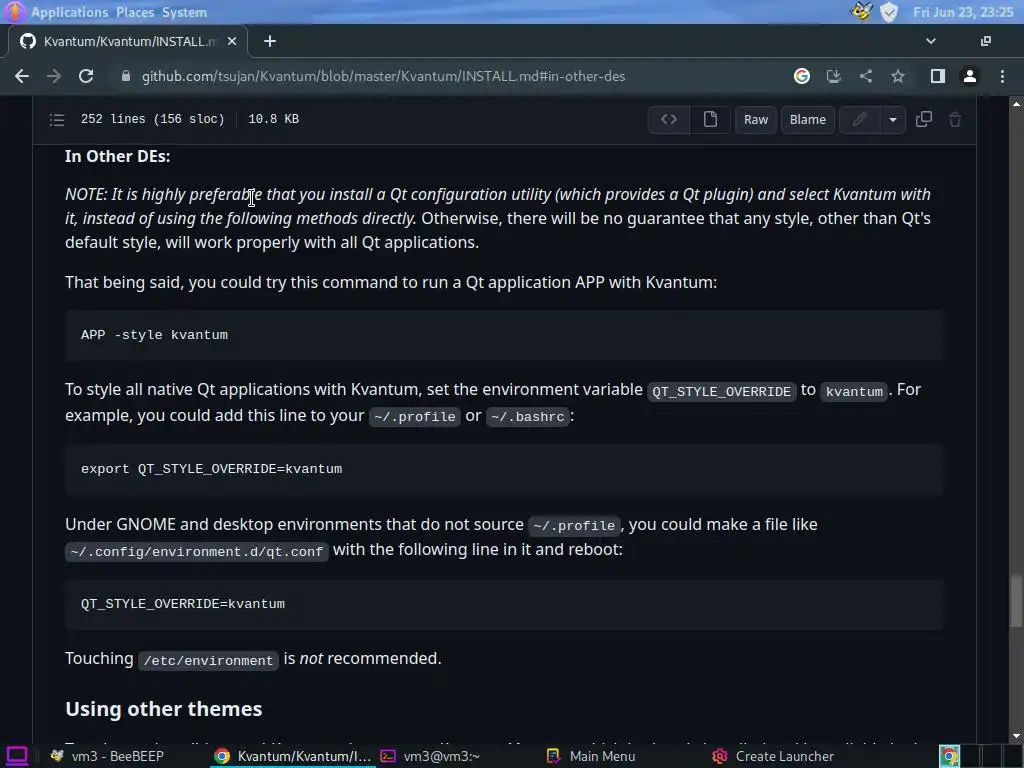
Task: Click the "10.8 KB" file size text
Action: click(274, 119)
